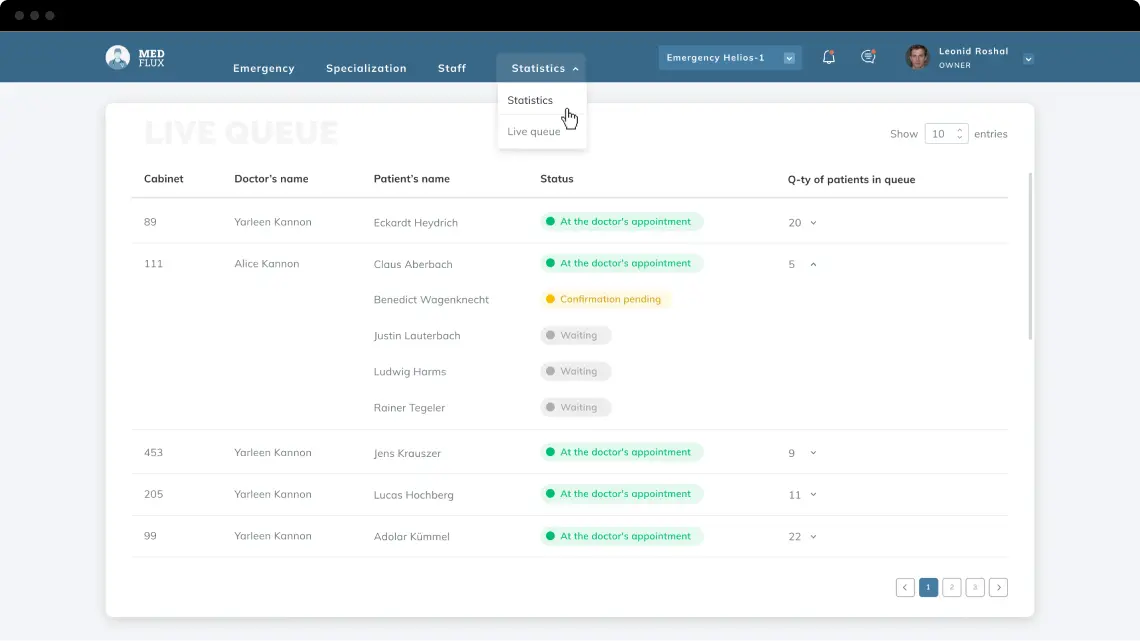The image size is (1140, 641).
Task: Click the previous page left arrow
Action: tap(905, 587)
